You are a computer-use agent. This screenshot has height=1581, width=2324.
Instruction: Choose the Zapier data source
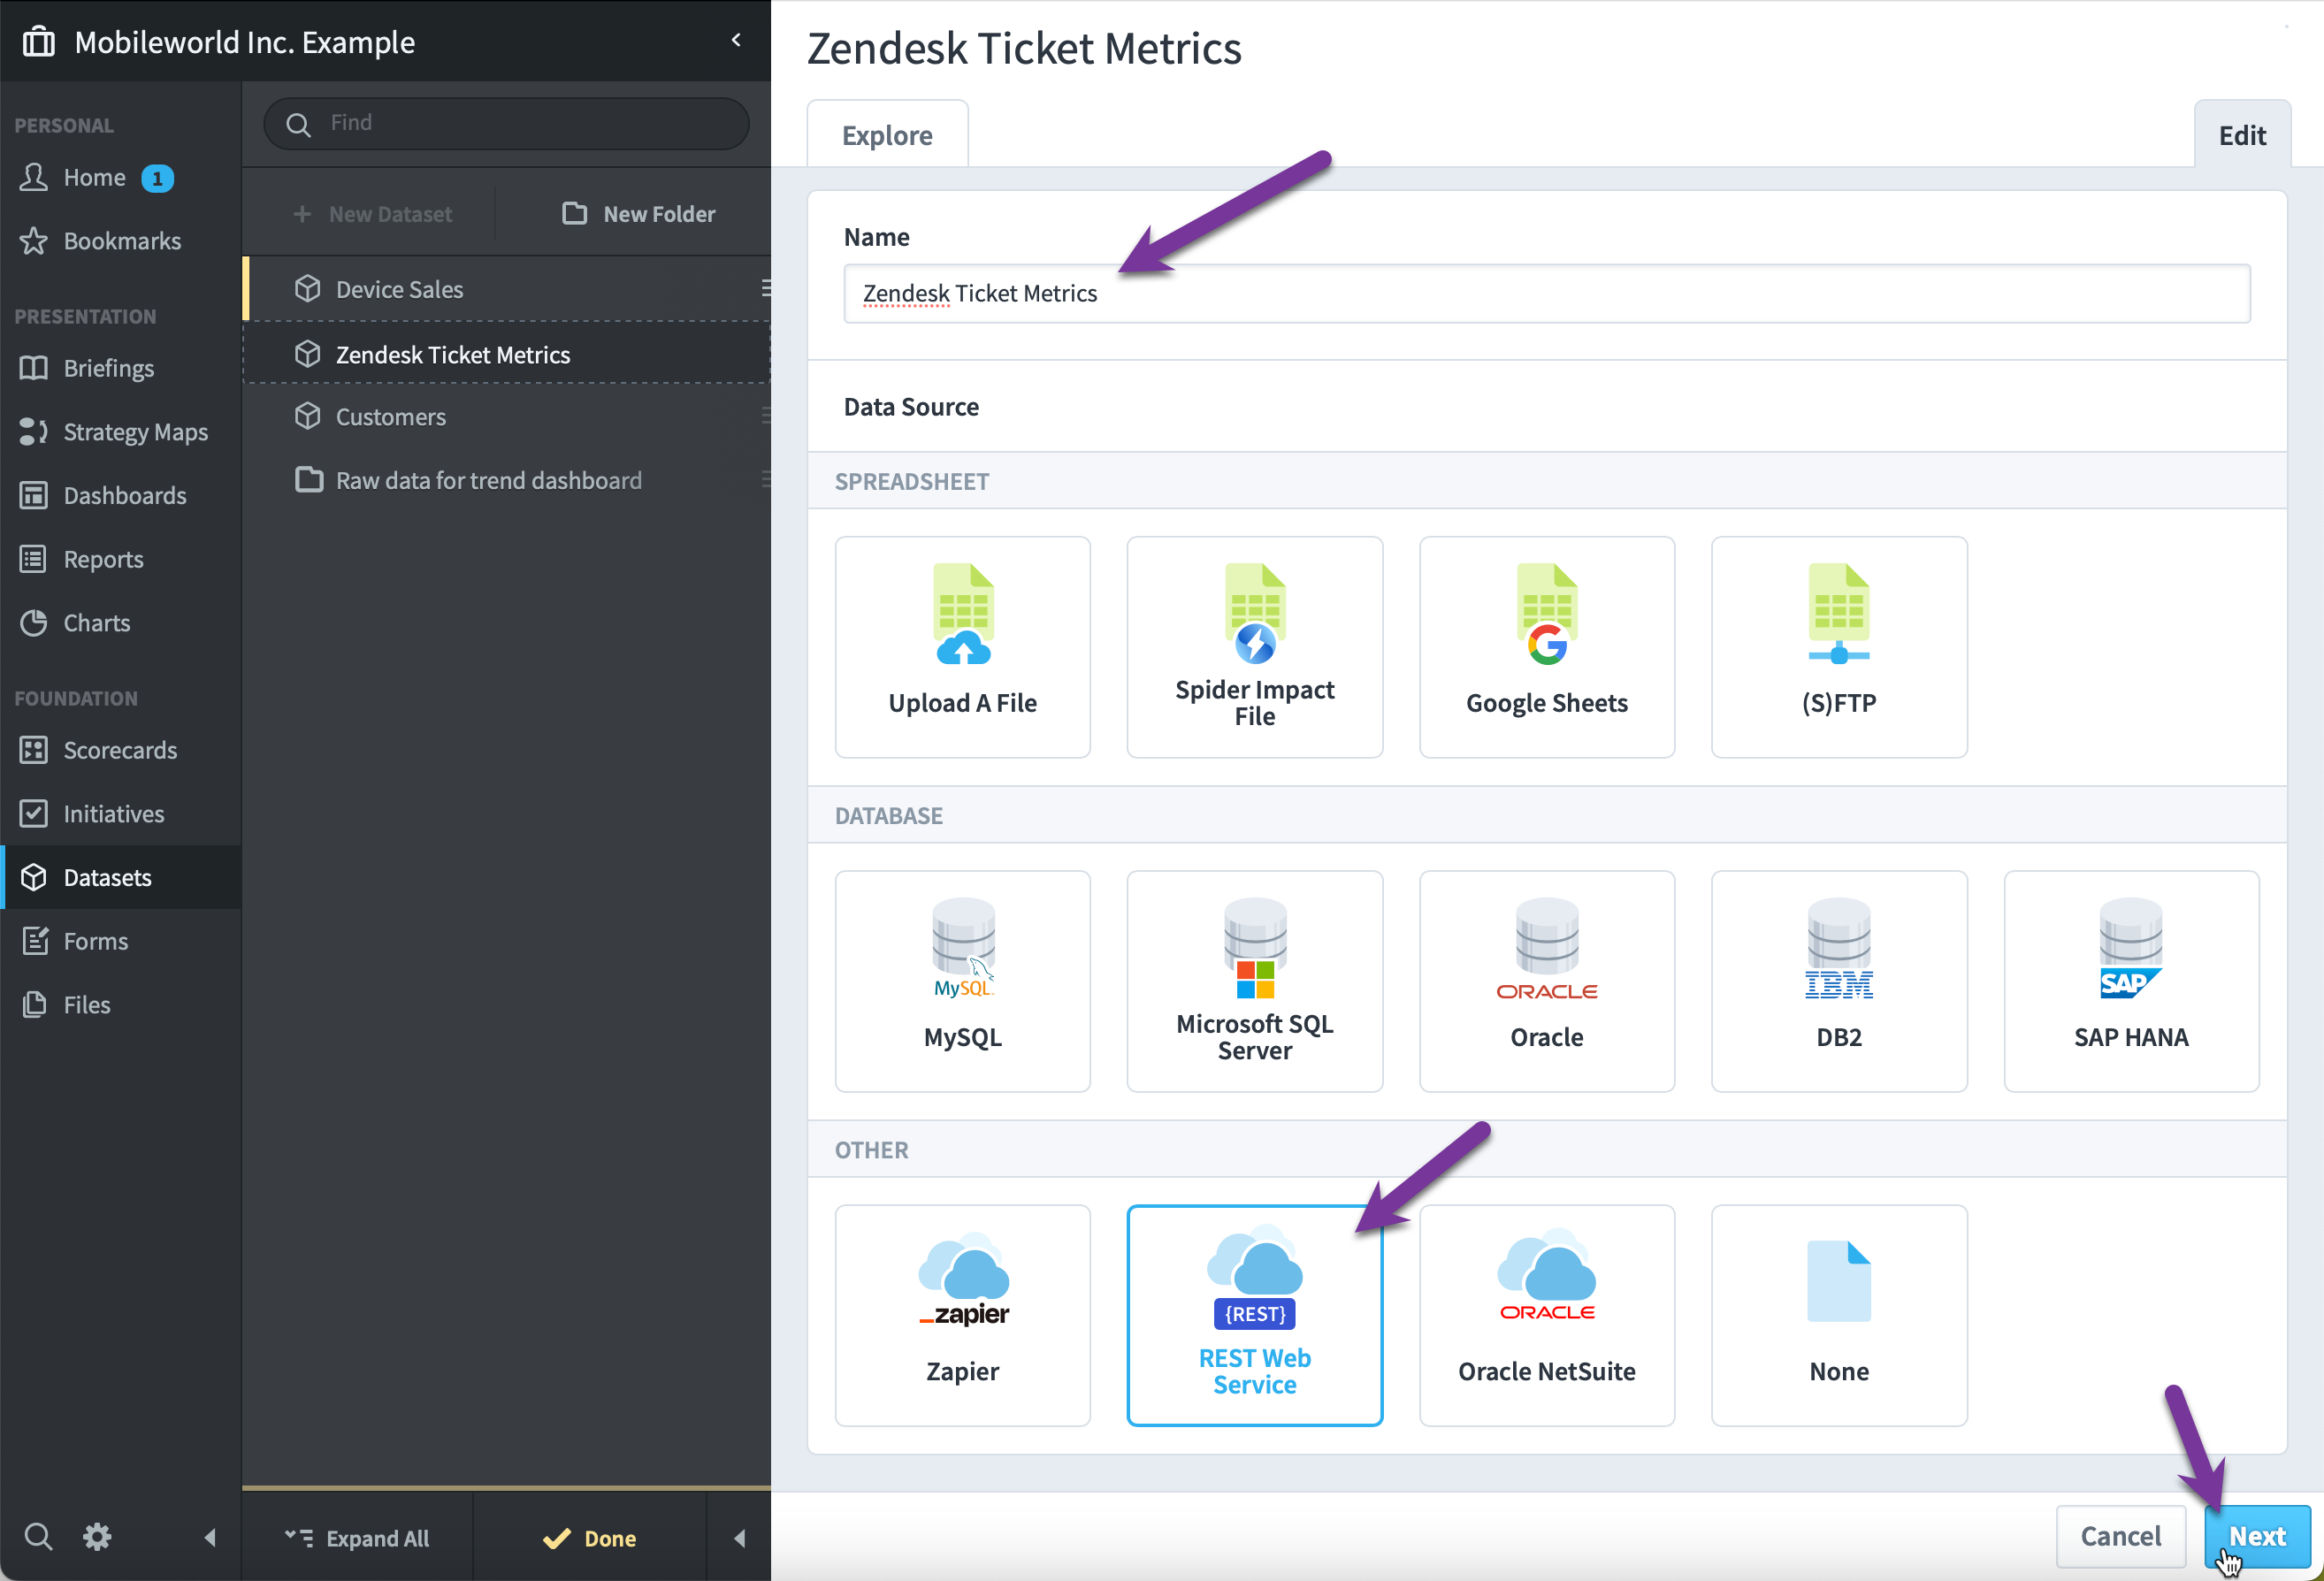click(962, 1314)
